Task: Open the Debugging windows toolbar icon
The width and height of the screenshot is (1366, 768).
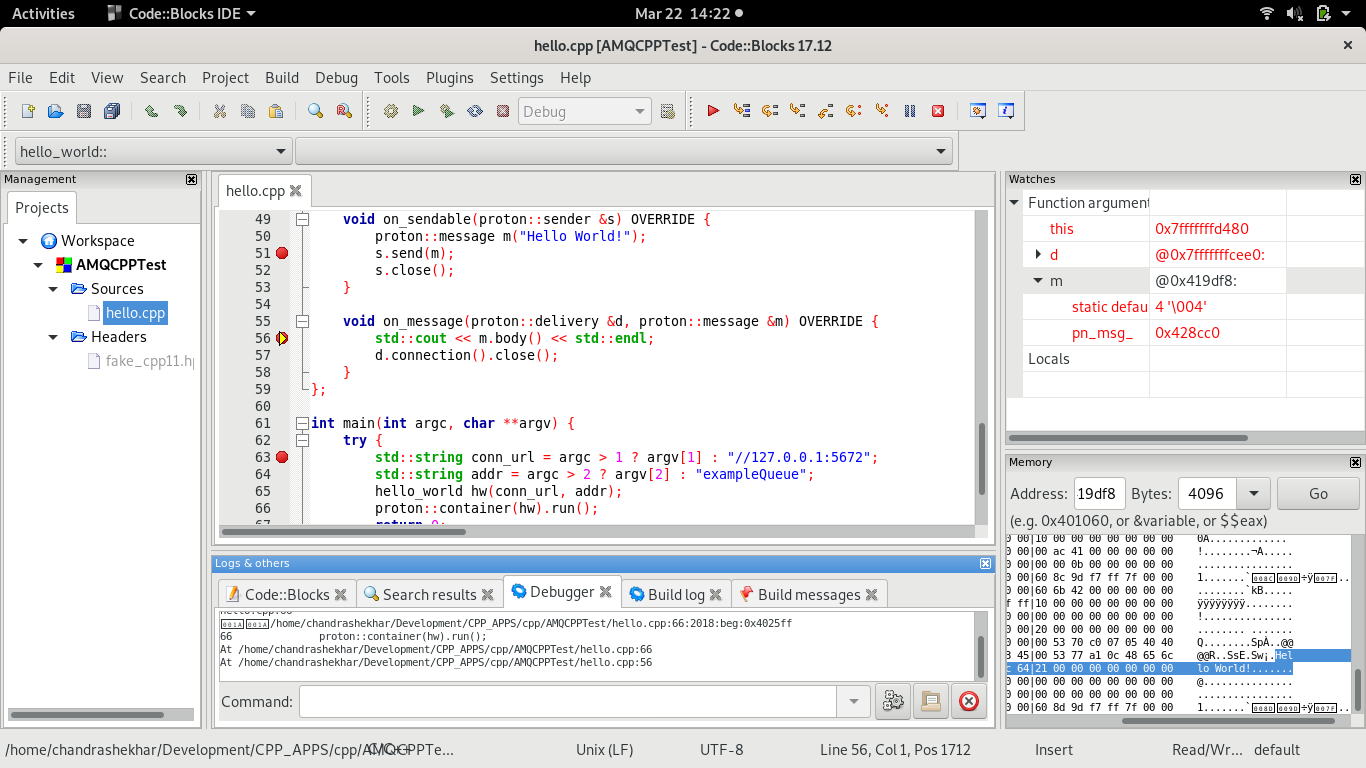Action: pyautogui.click(x=979, y=111)
